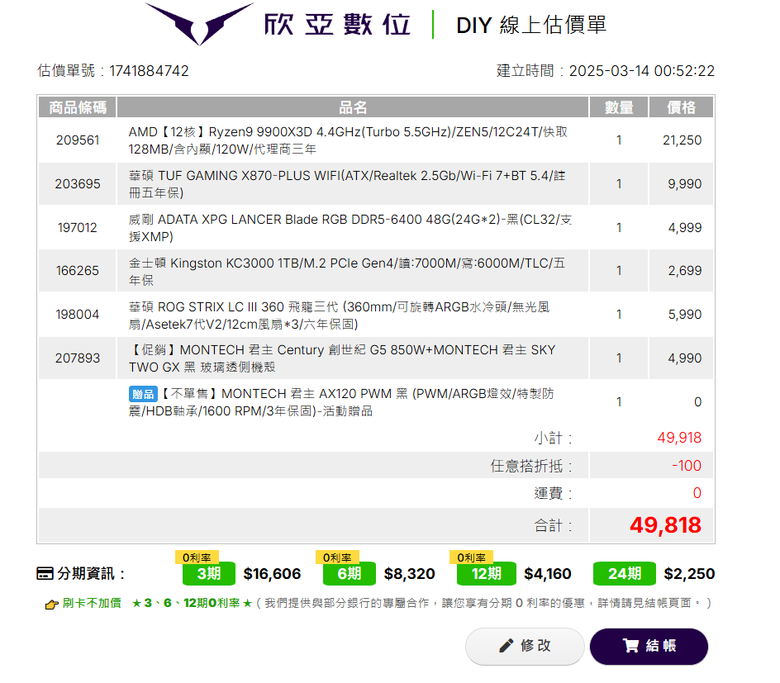Click the 價格 column header
The image size is (780, 683).
point(681,107)
